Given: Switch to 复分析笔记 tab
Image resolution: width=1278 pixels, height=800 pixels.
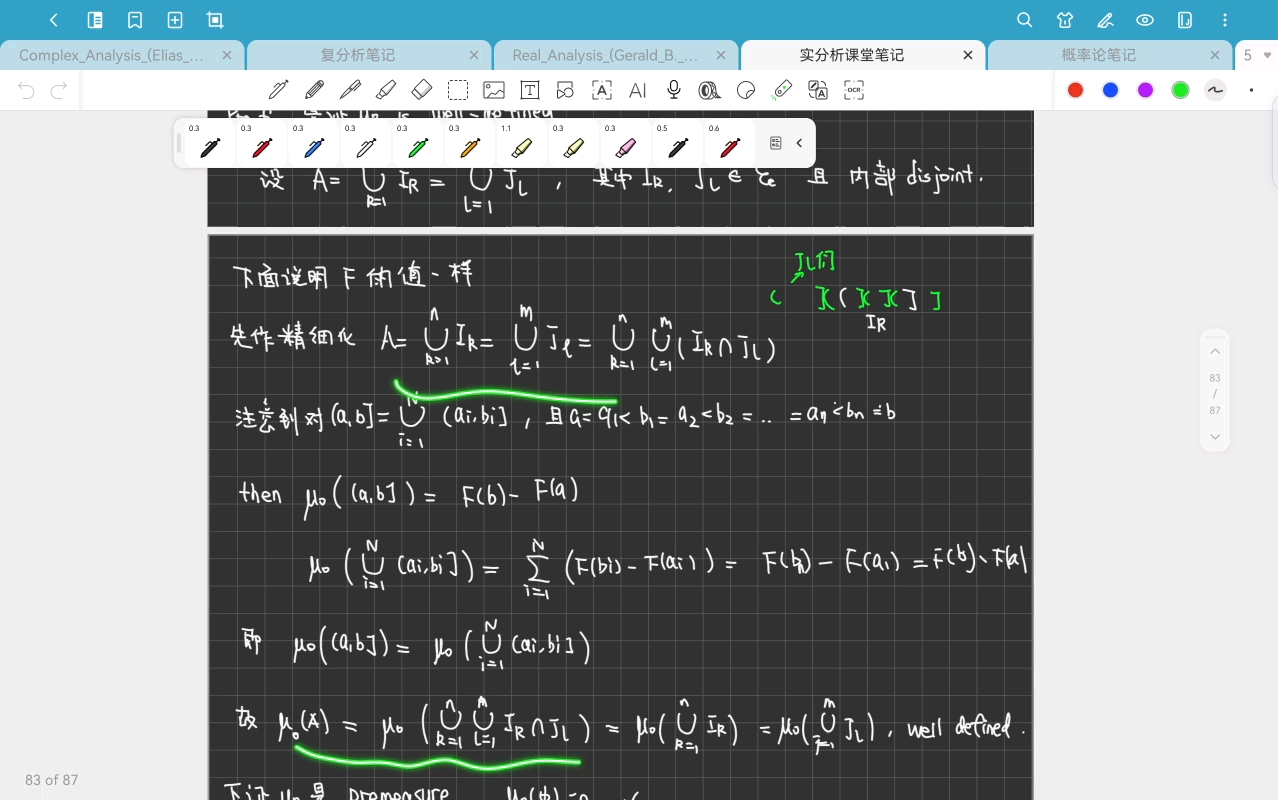Looking at the screenshot, I should coord(358,55).
